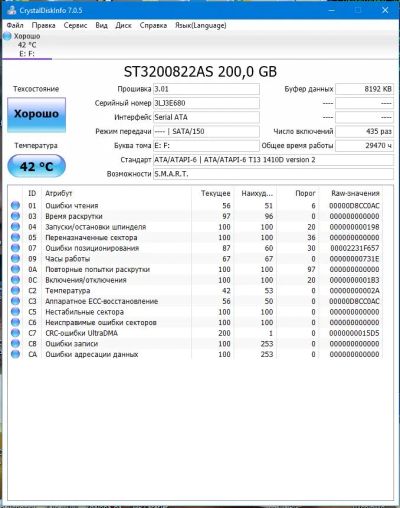Open the Язык(Language) menu

coord(201,25)
